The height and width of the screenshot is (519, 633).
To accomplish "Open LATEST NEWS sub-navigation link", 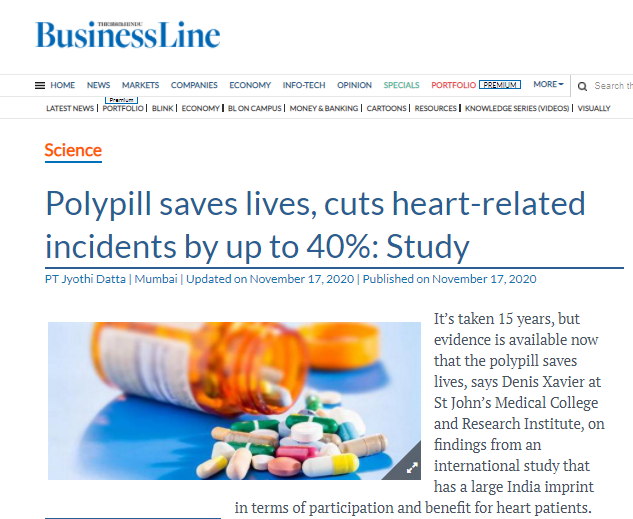I will (70, 108).
